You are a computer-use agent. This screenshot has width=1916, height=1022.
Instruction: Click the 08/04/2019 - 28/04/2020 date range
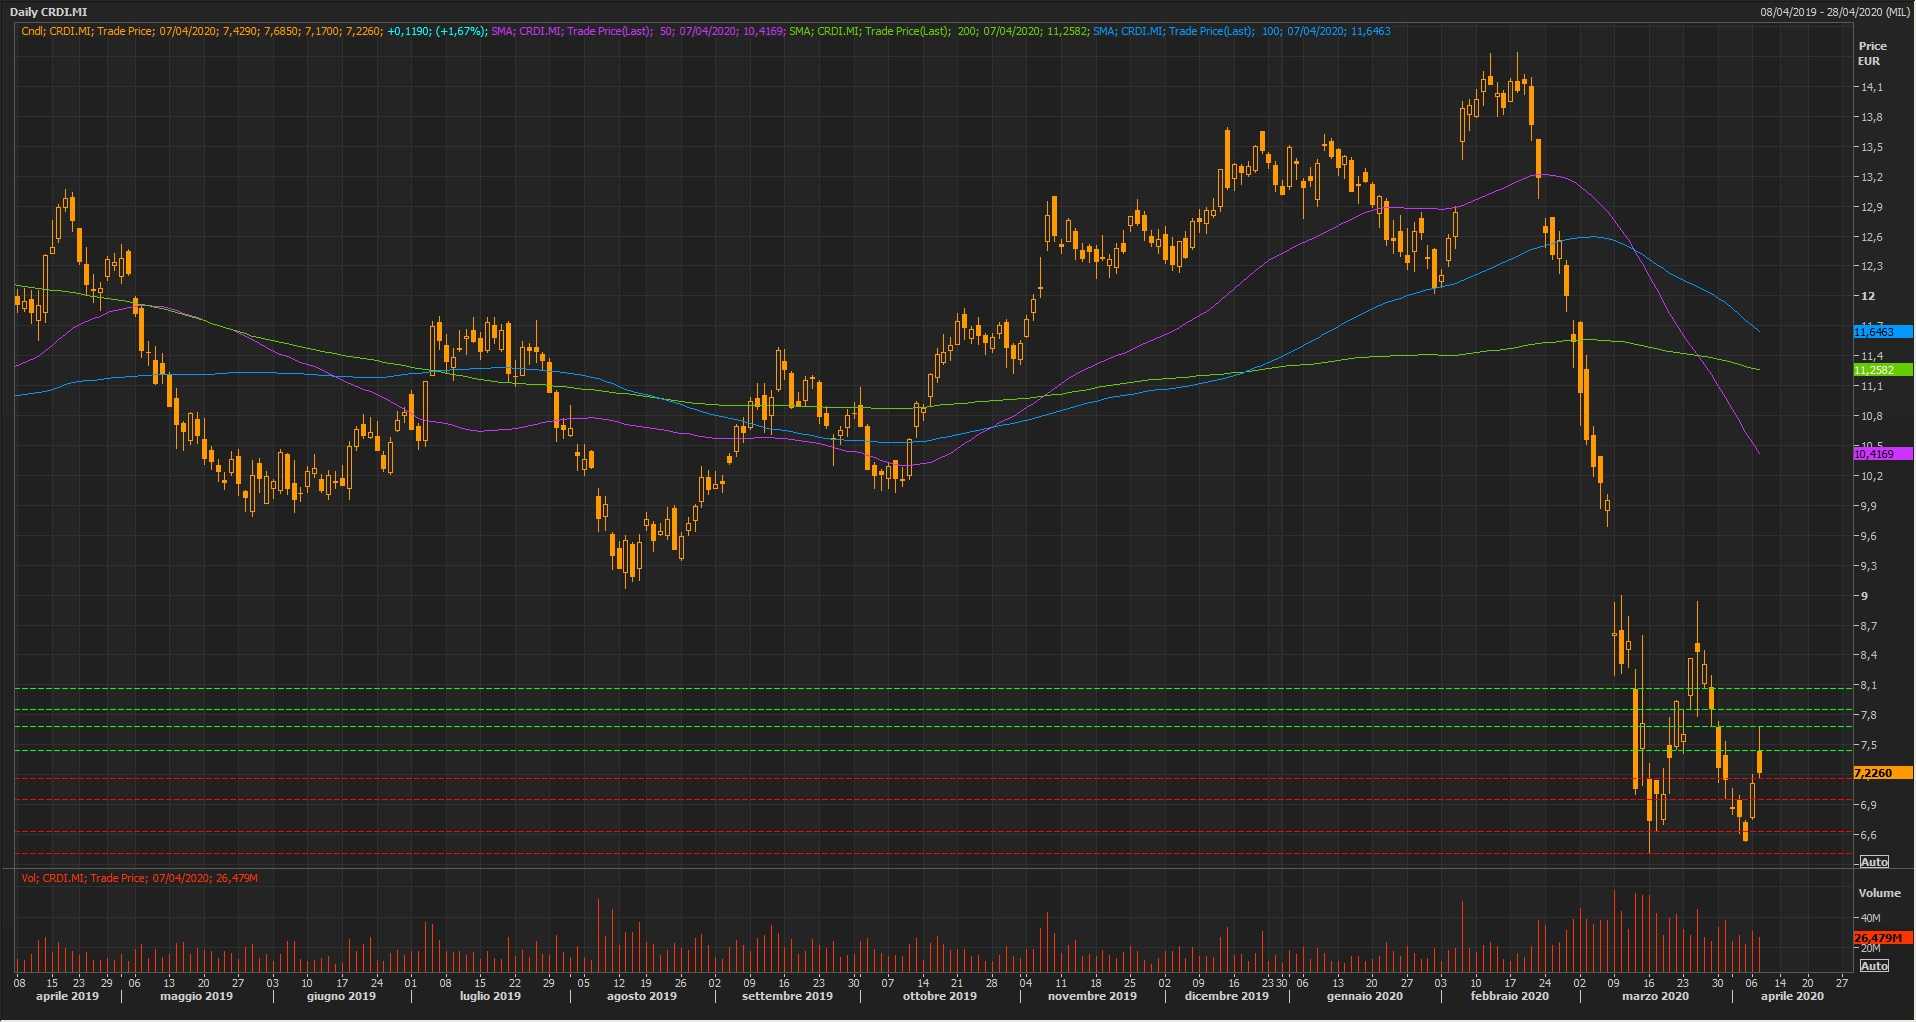click(x=1835, y=12)
